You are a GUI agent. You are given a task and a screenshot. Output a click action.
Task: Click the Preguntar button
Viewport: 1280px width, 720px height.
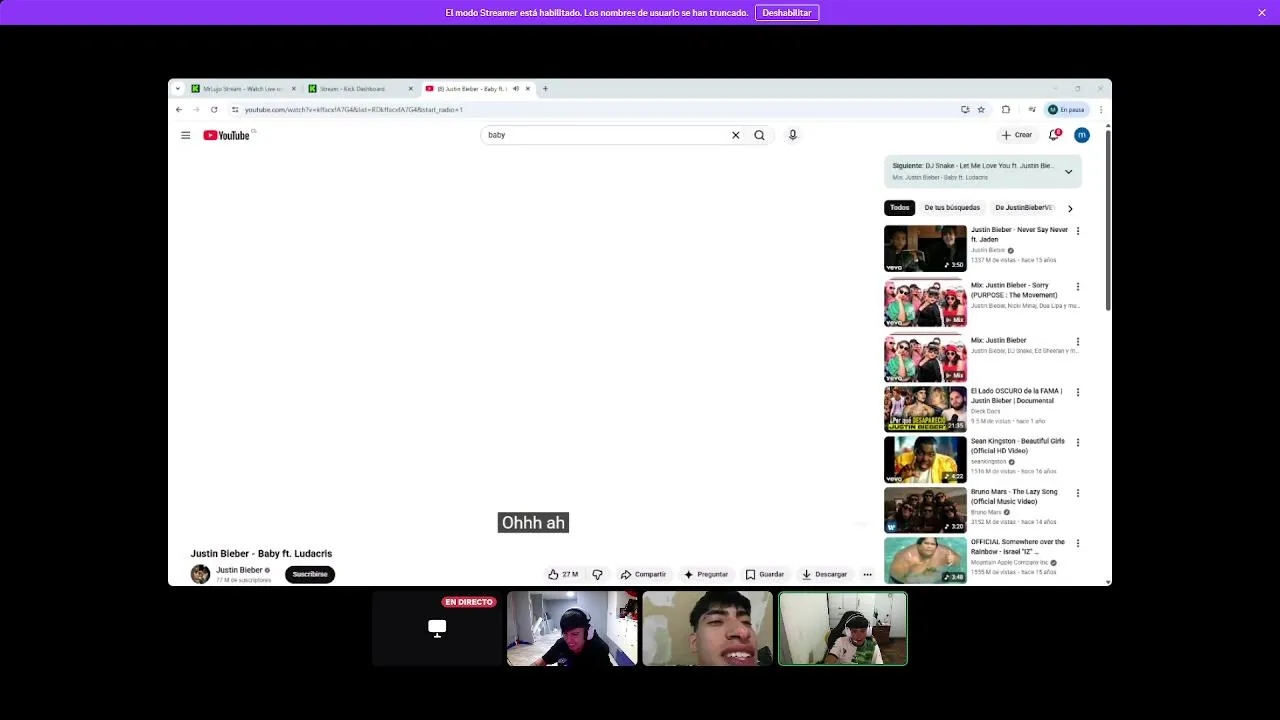click(706, 574)
